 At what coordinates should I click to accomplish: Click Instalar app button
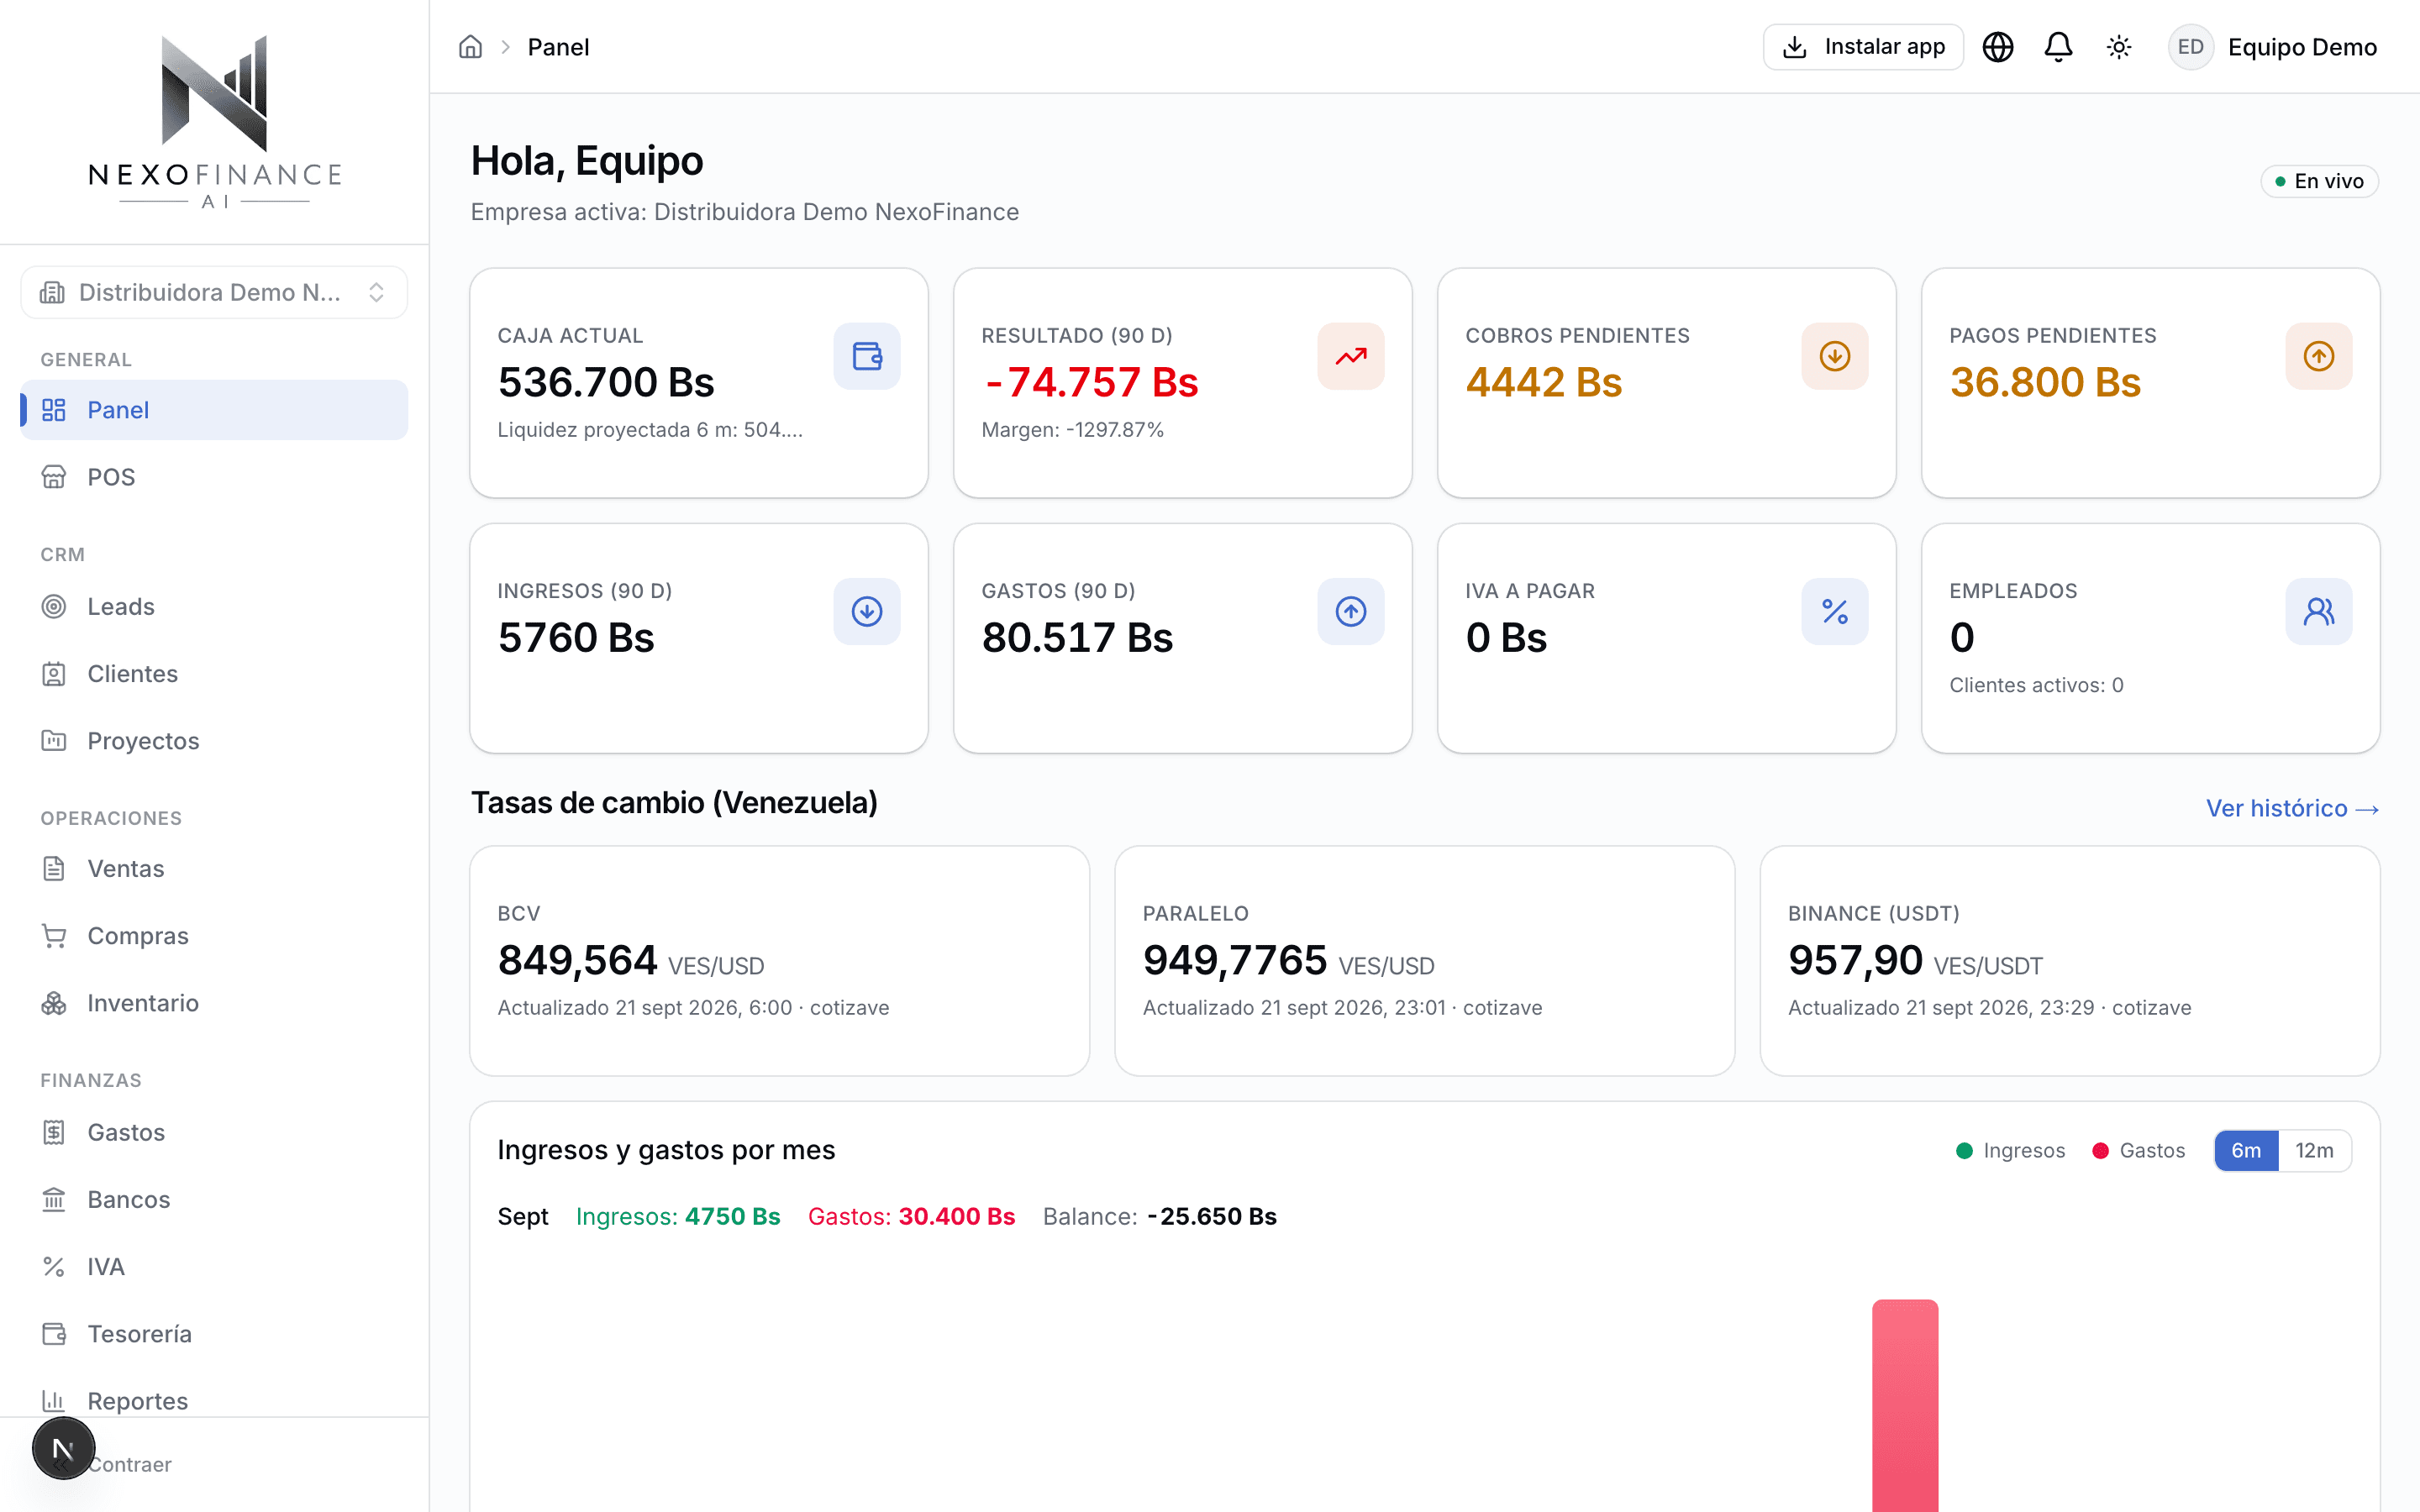click(1863, 47)
